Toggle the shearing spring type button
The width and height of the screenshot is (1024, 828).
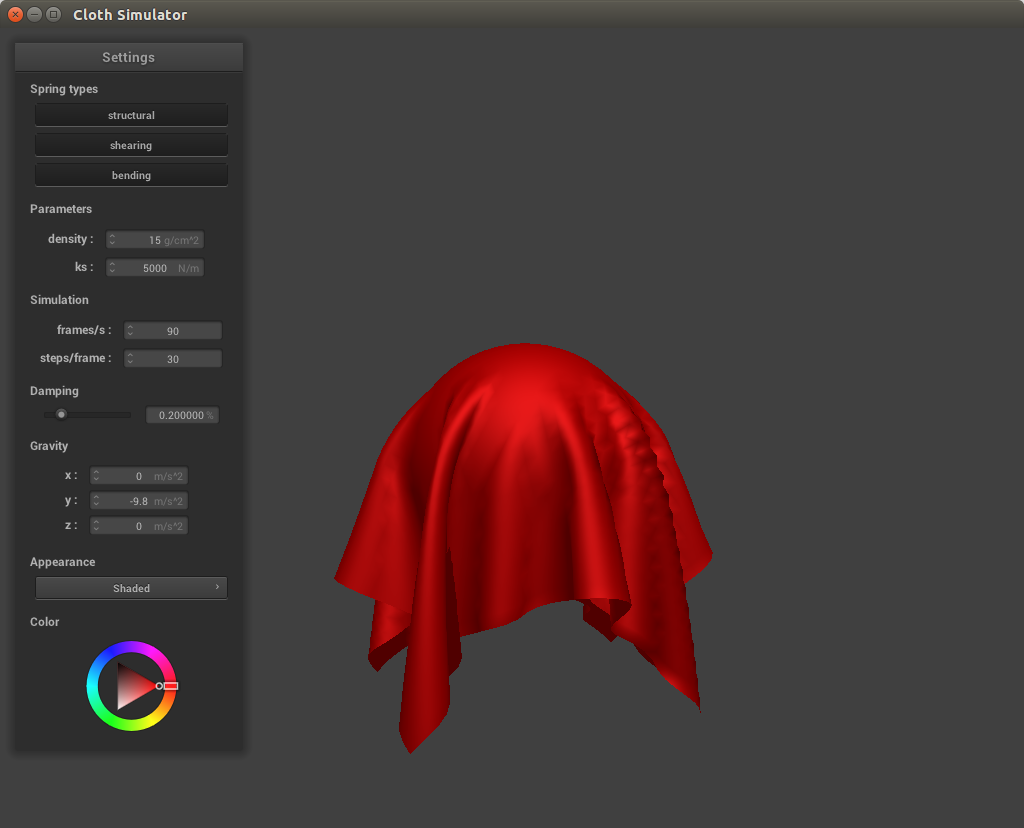pos(131,145)
